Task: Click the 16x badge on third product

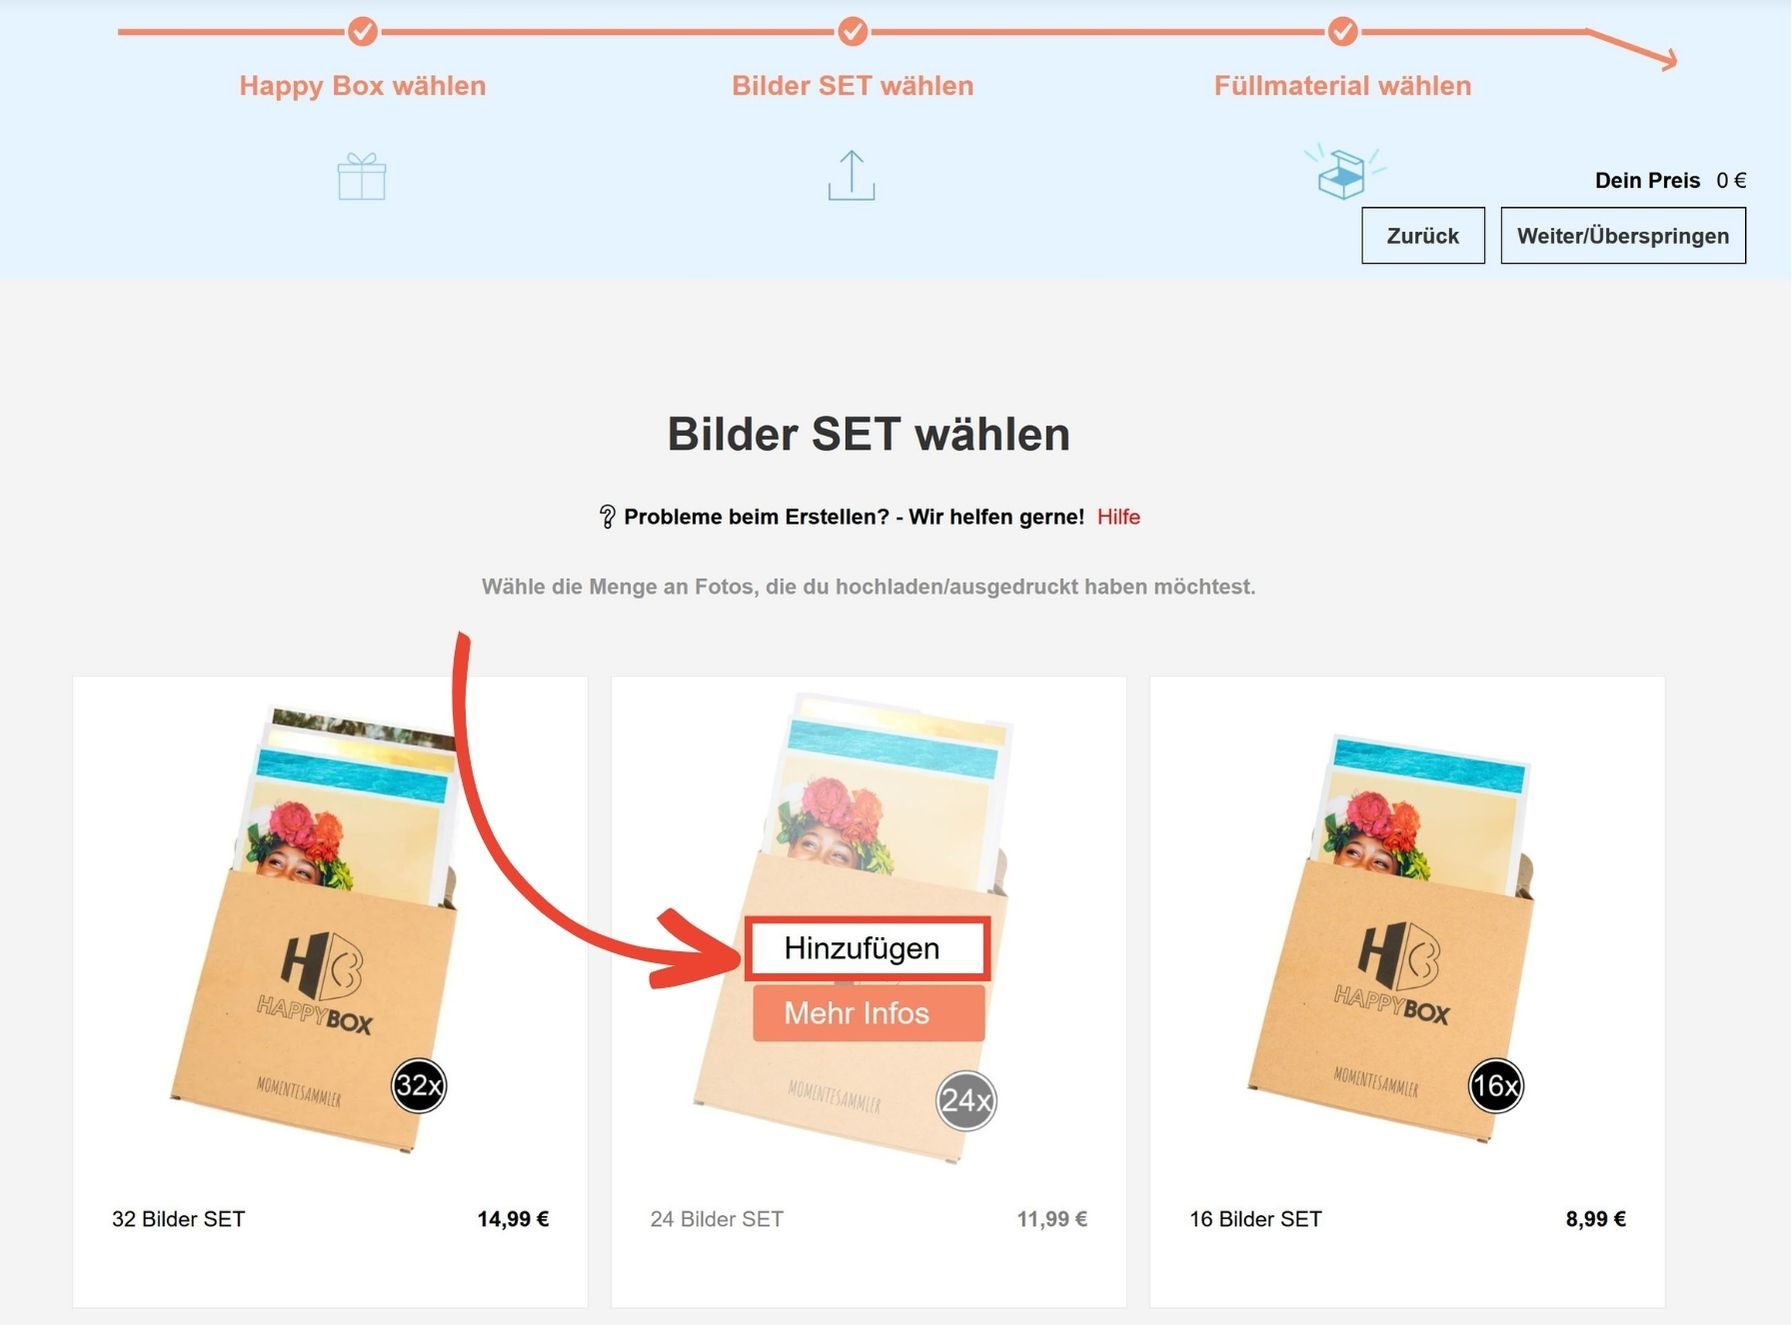Action: coord(1496,1086)
